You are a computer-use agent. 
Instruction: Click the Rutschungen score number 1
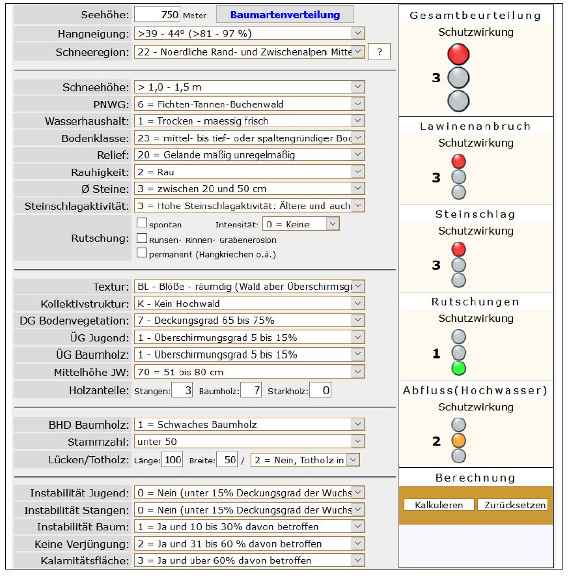click(436, 353)
